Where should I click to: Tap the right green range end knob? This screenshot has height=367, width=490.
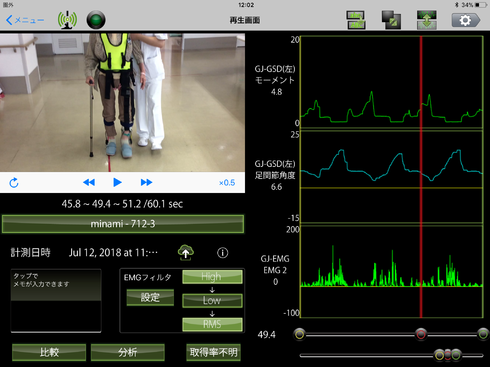(483, 334)
